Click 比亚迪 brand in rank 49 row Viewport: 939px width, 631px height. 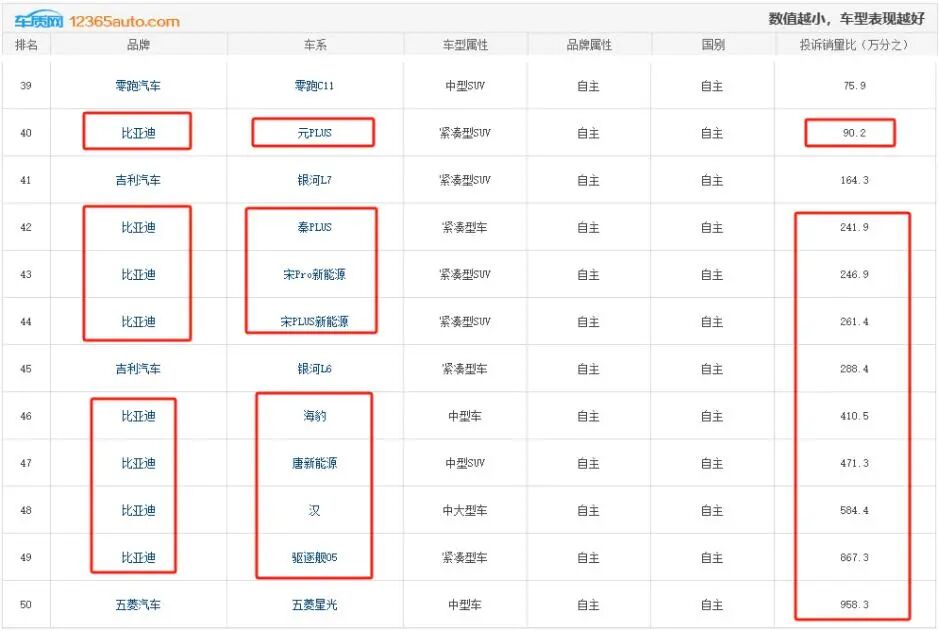tap(138, 558)
